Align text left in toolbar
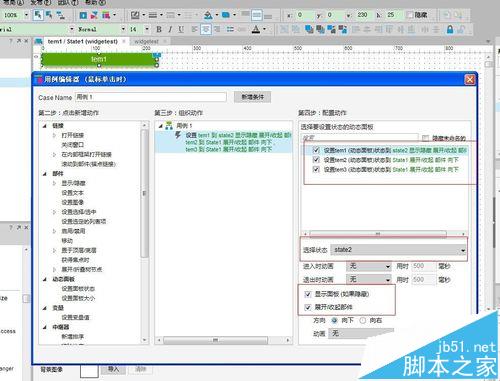The image size is (500, 381). click(x=195, y=29)
